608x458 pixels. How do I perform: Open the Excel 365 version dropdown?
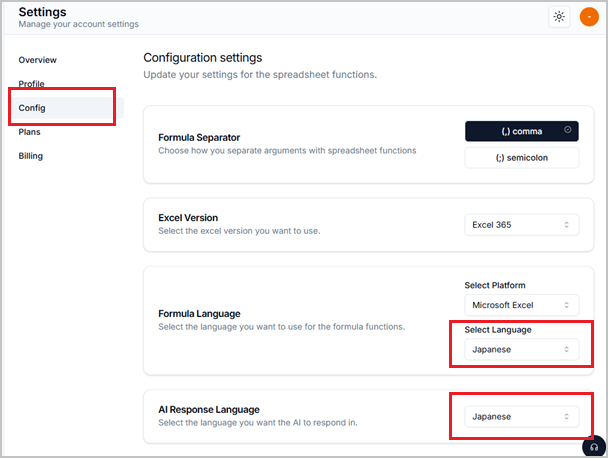tap(522, 225)
